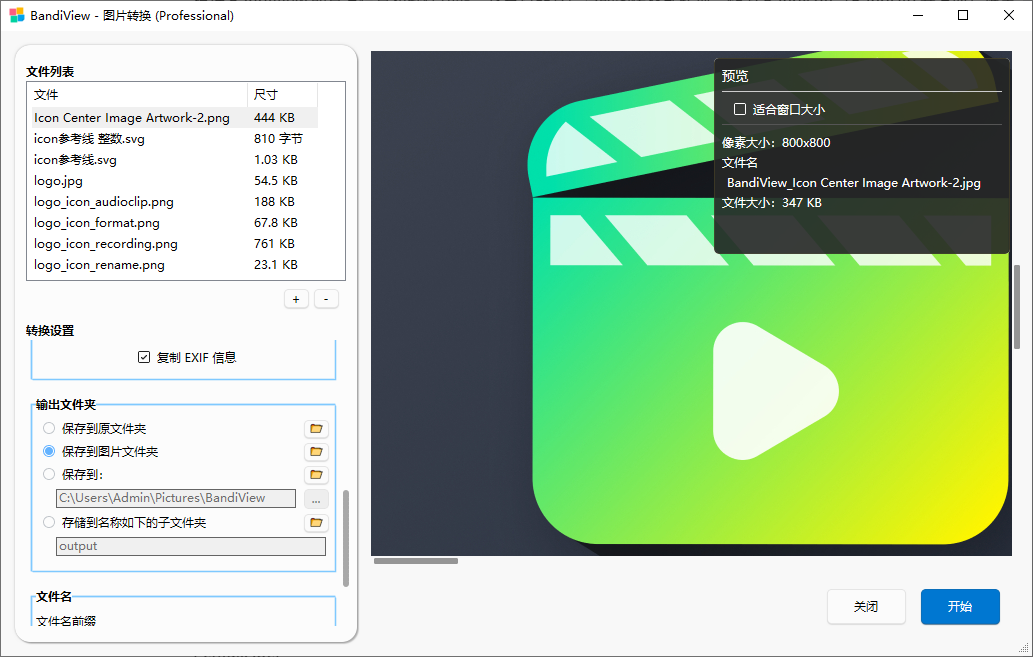1033x657 pixels.
Task: Click folder icon beside 保存到原文件夹
Action: point(316,429)
